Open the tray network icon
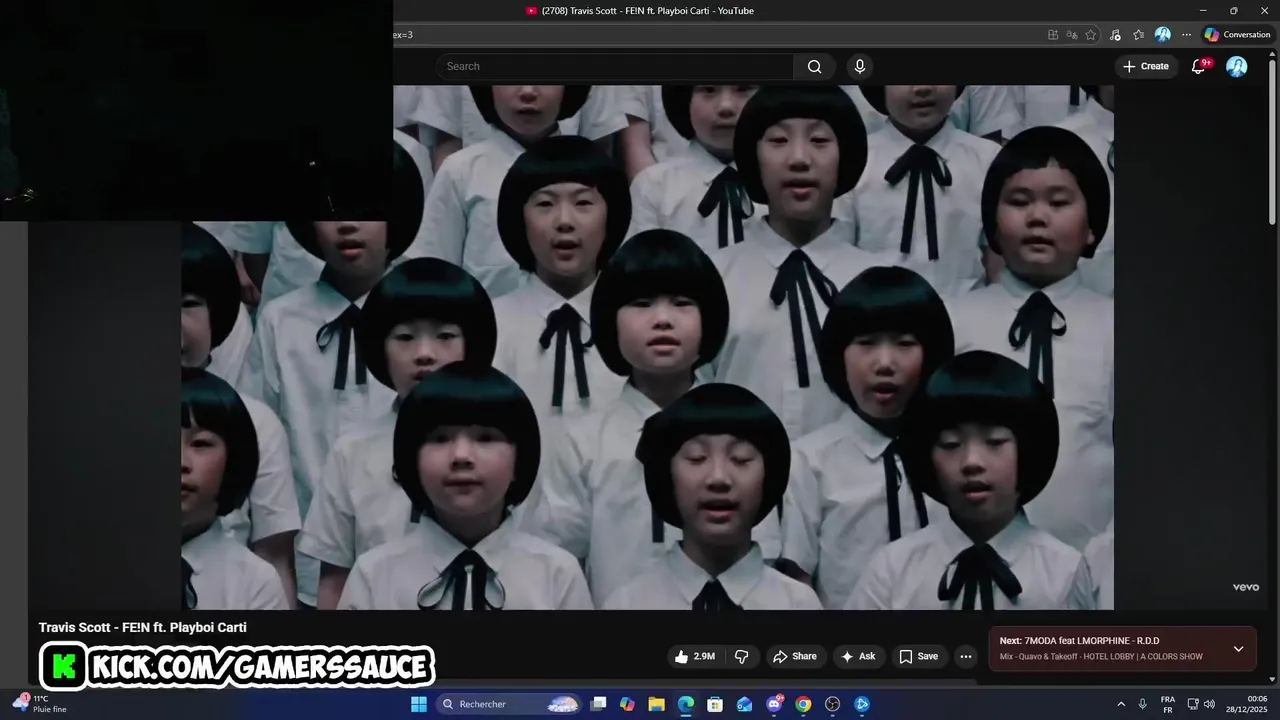1280x720 pixels. click(1193, 704)
